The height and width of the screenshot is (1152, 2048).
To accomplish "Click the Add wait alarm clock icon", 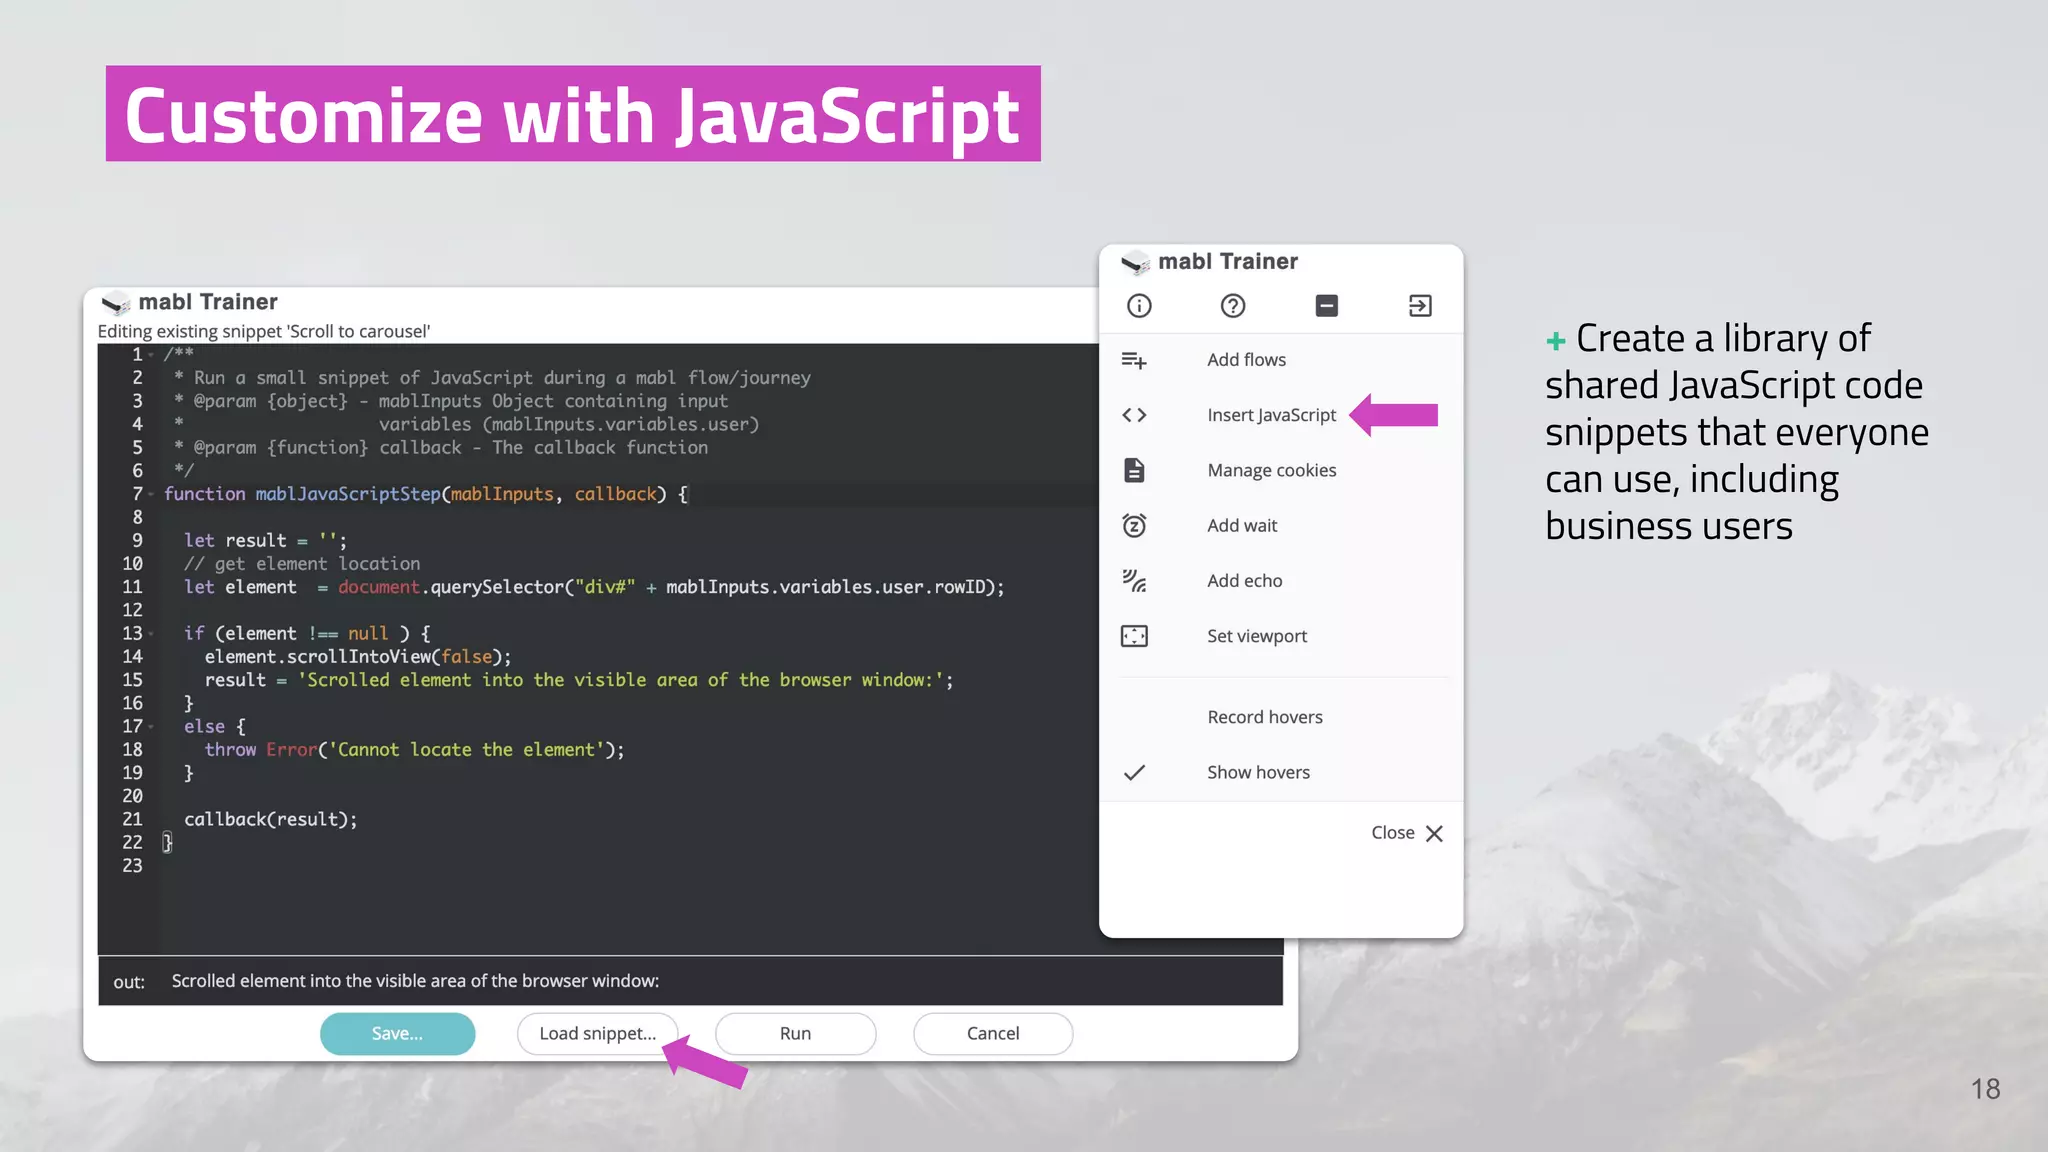I will 1134,525.
